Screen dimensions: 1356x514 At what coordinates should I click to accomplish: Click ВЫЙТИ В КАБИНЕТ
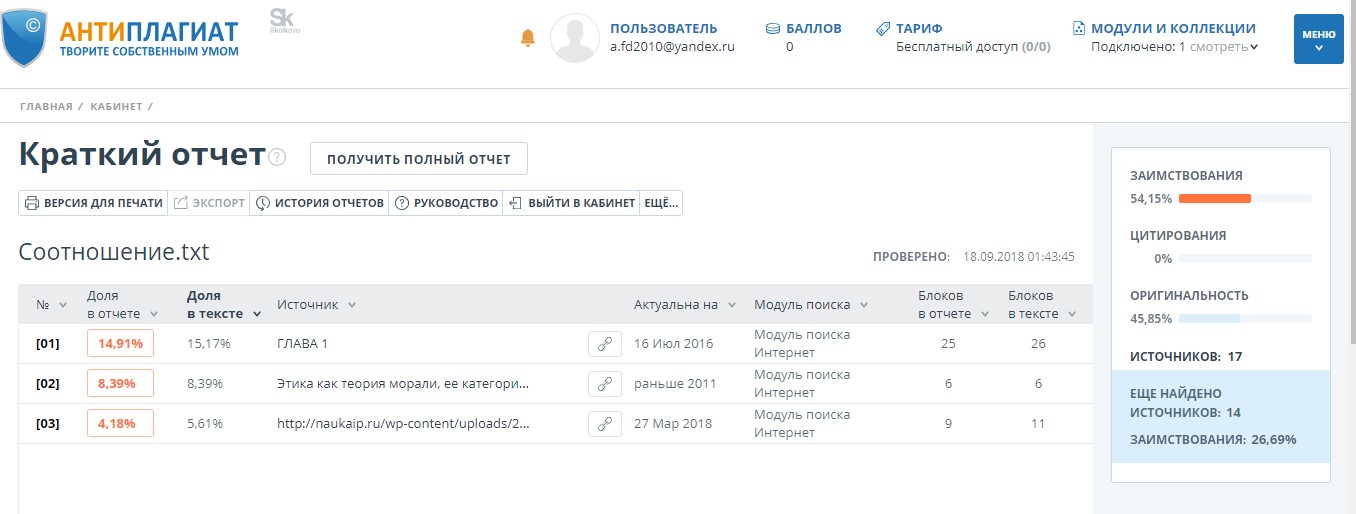coord(572,203)
